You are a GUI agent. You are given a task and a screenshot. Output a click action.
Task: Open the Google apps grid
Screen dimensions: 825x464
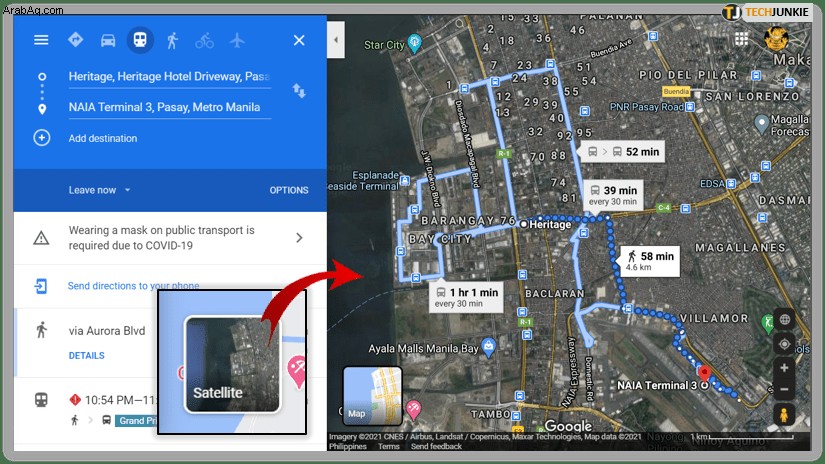pos(741,39)
